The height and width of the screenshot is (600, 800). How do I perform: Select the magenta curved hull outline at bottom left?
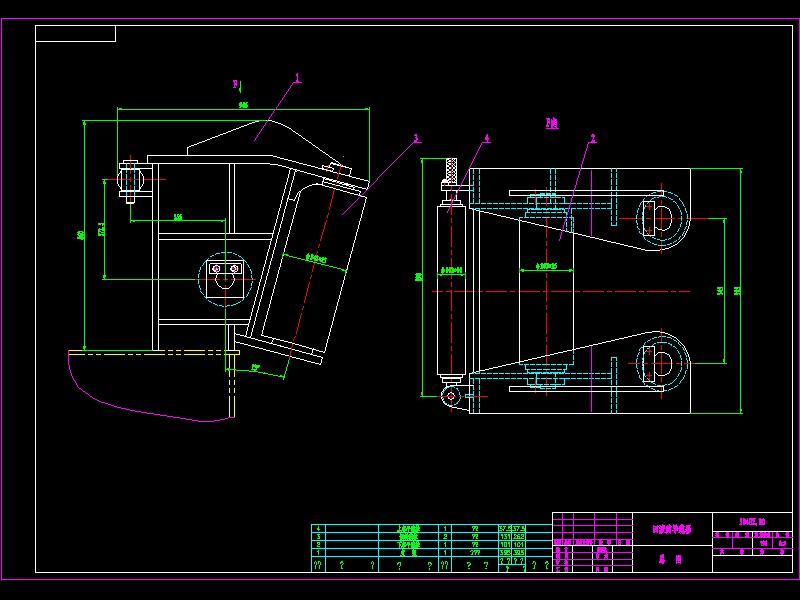pyautogui.click(x=152, y=386)
